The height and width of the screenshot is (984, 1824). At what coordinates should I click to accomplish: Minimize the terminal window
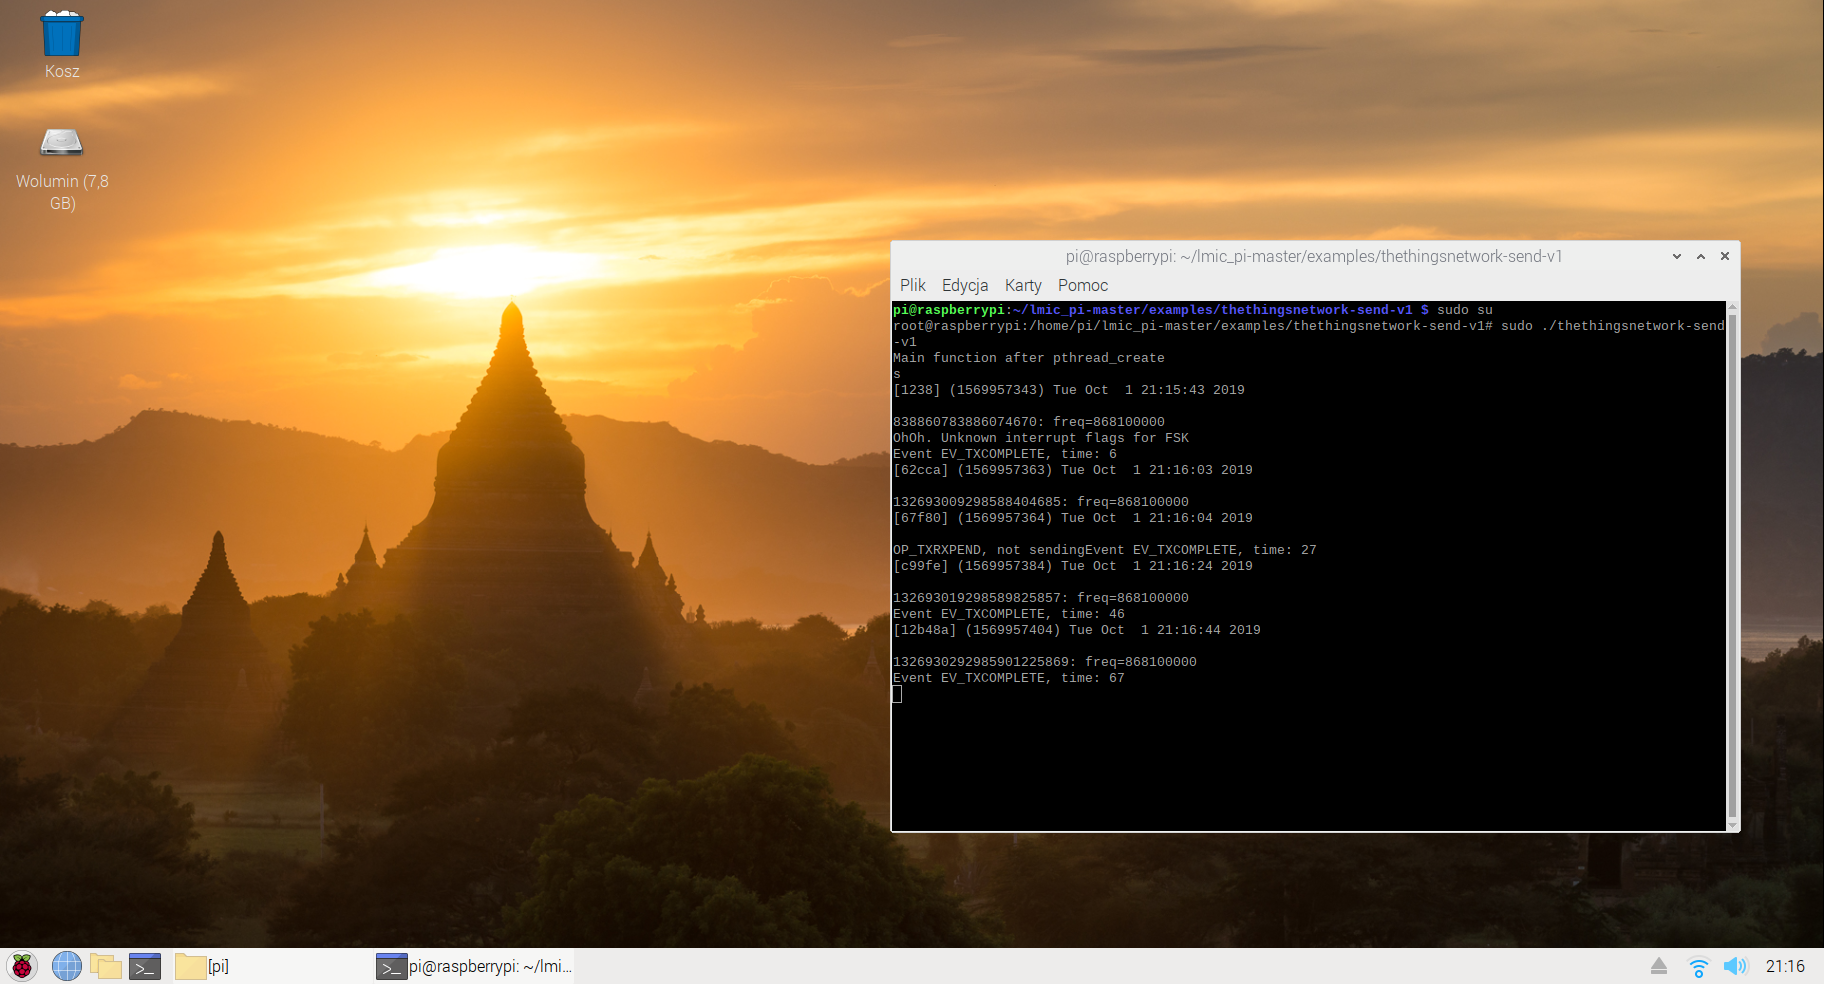[x=1677, y=256]
